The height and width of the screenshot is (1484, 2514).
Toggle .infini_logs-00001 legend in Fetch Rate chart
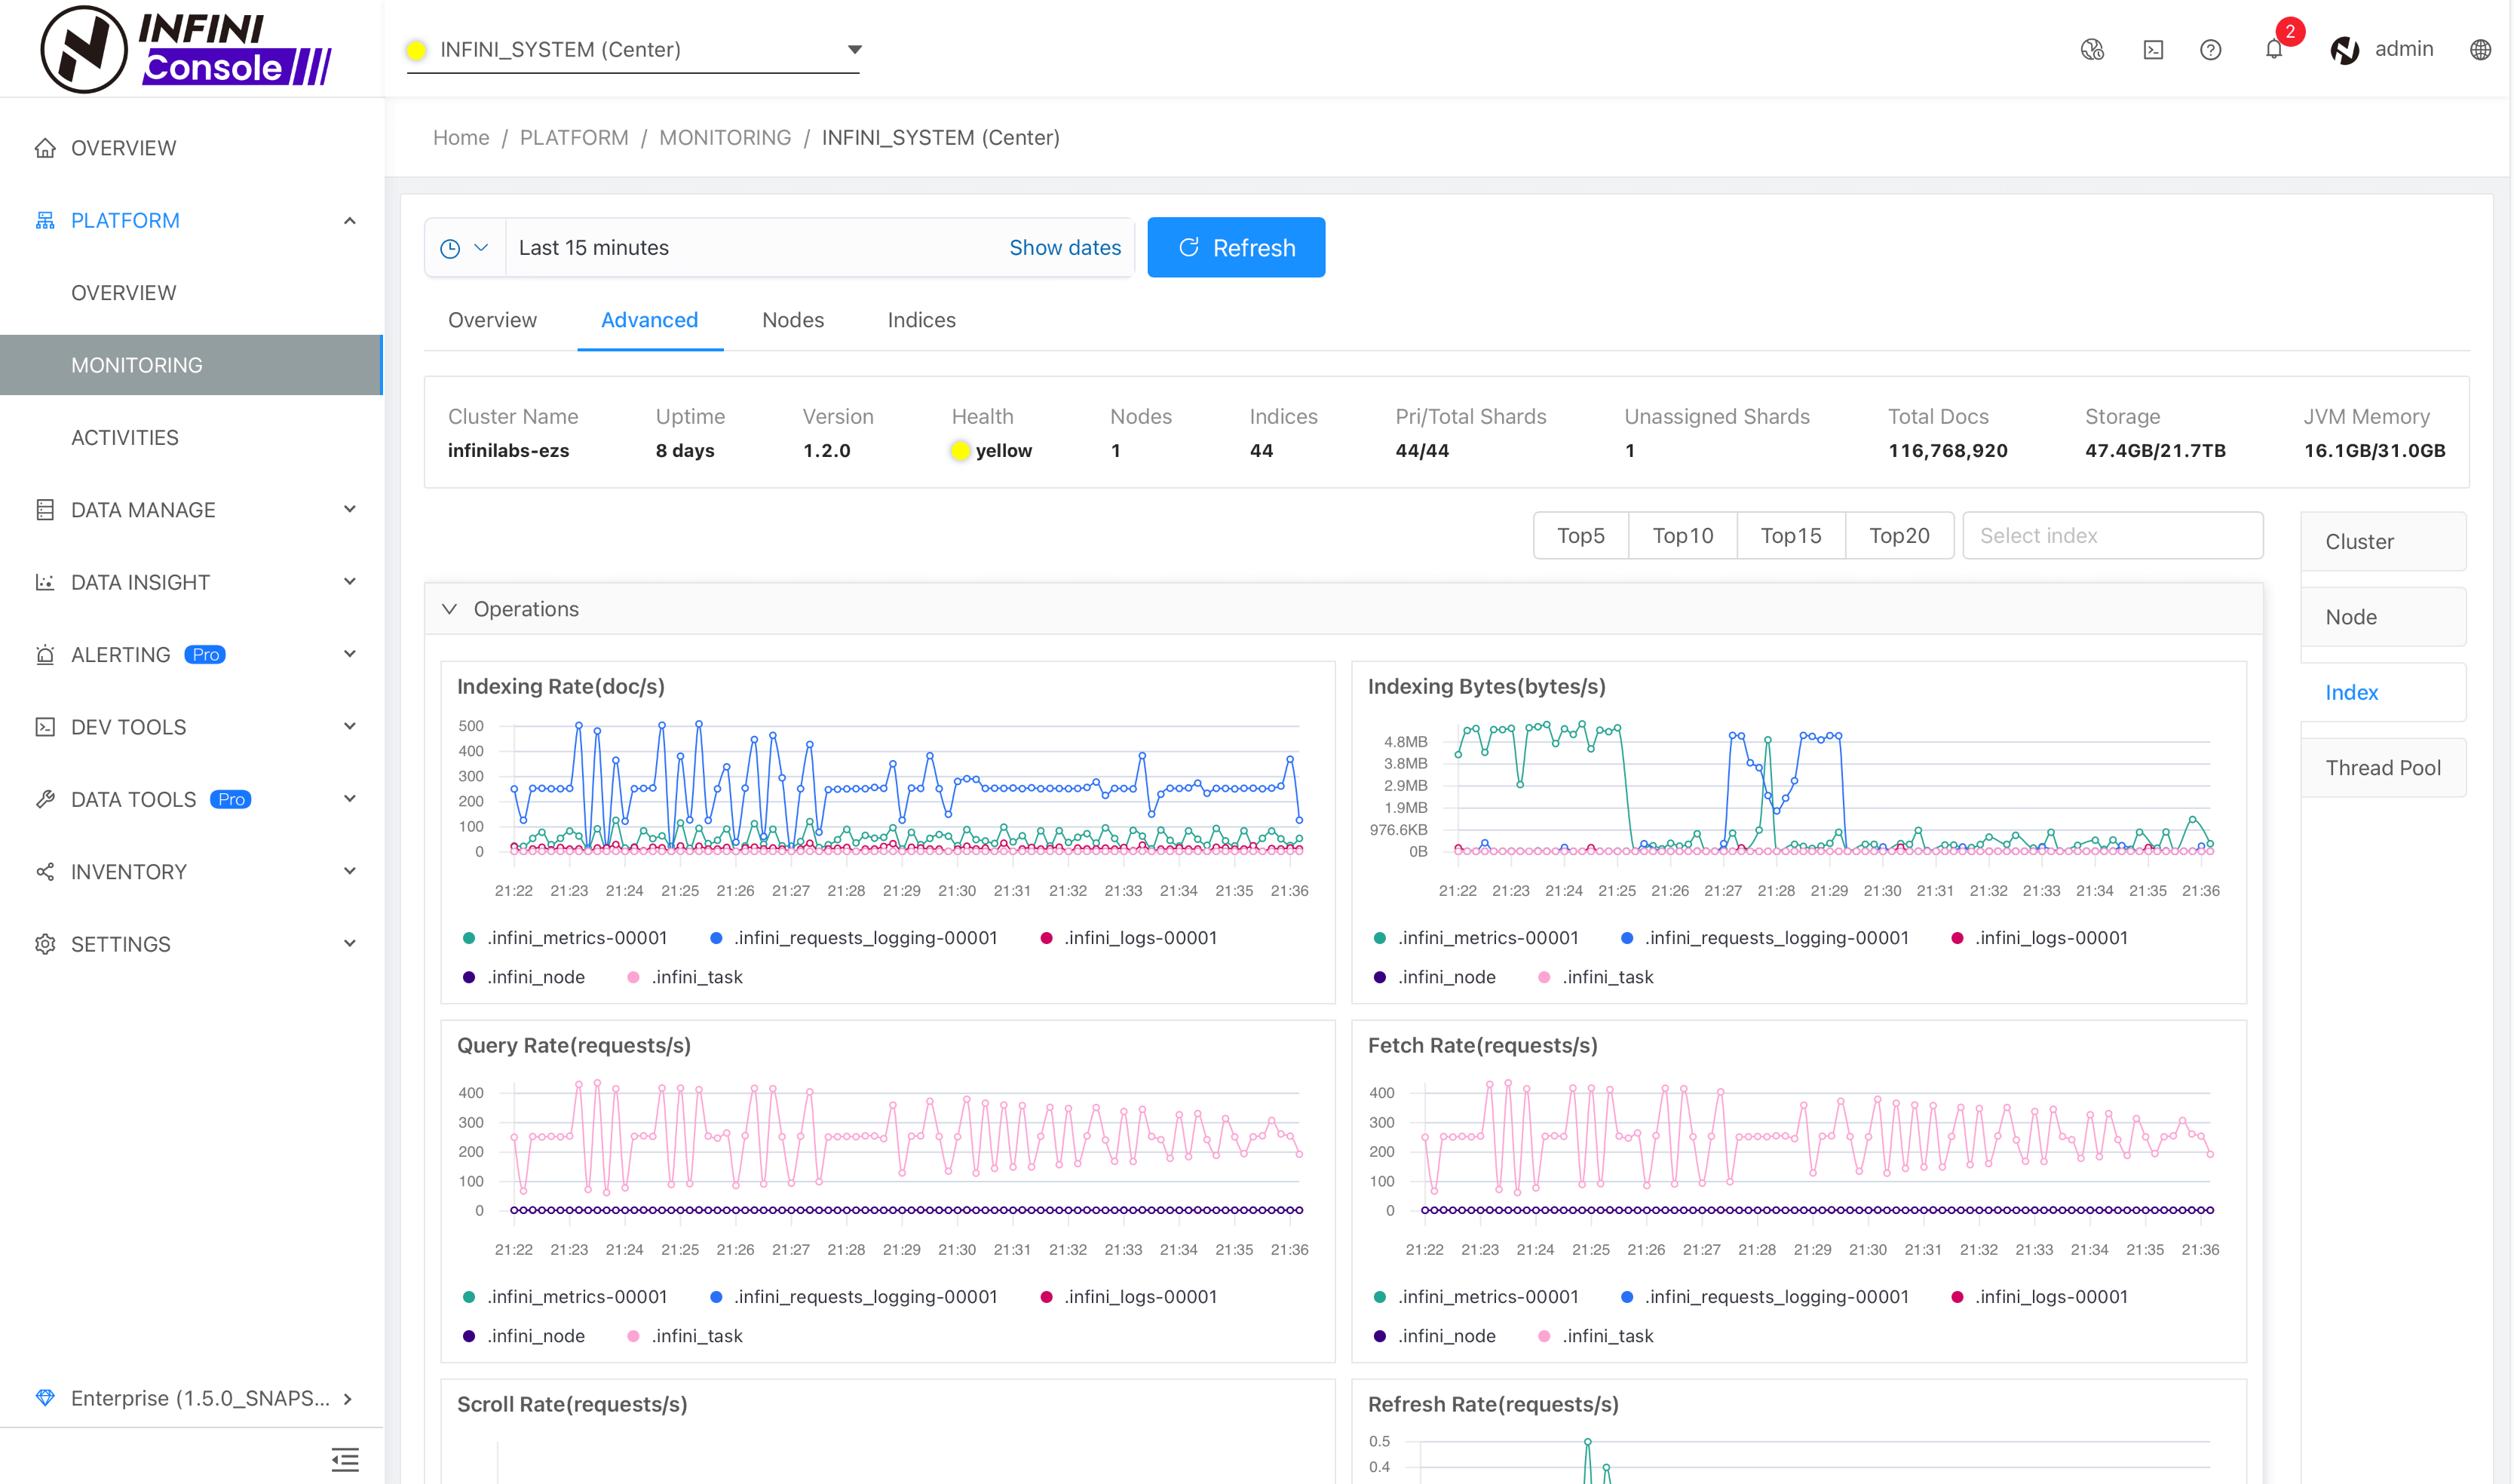point(2040,1297)
